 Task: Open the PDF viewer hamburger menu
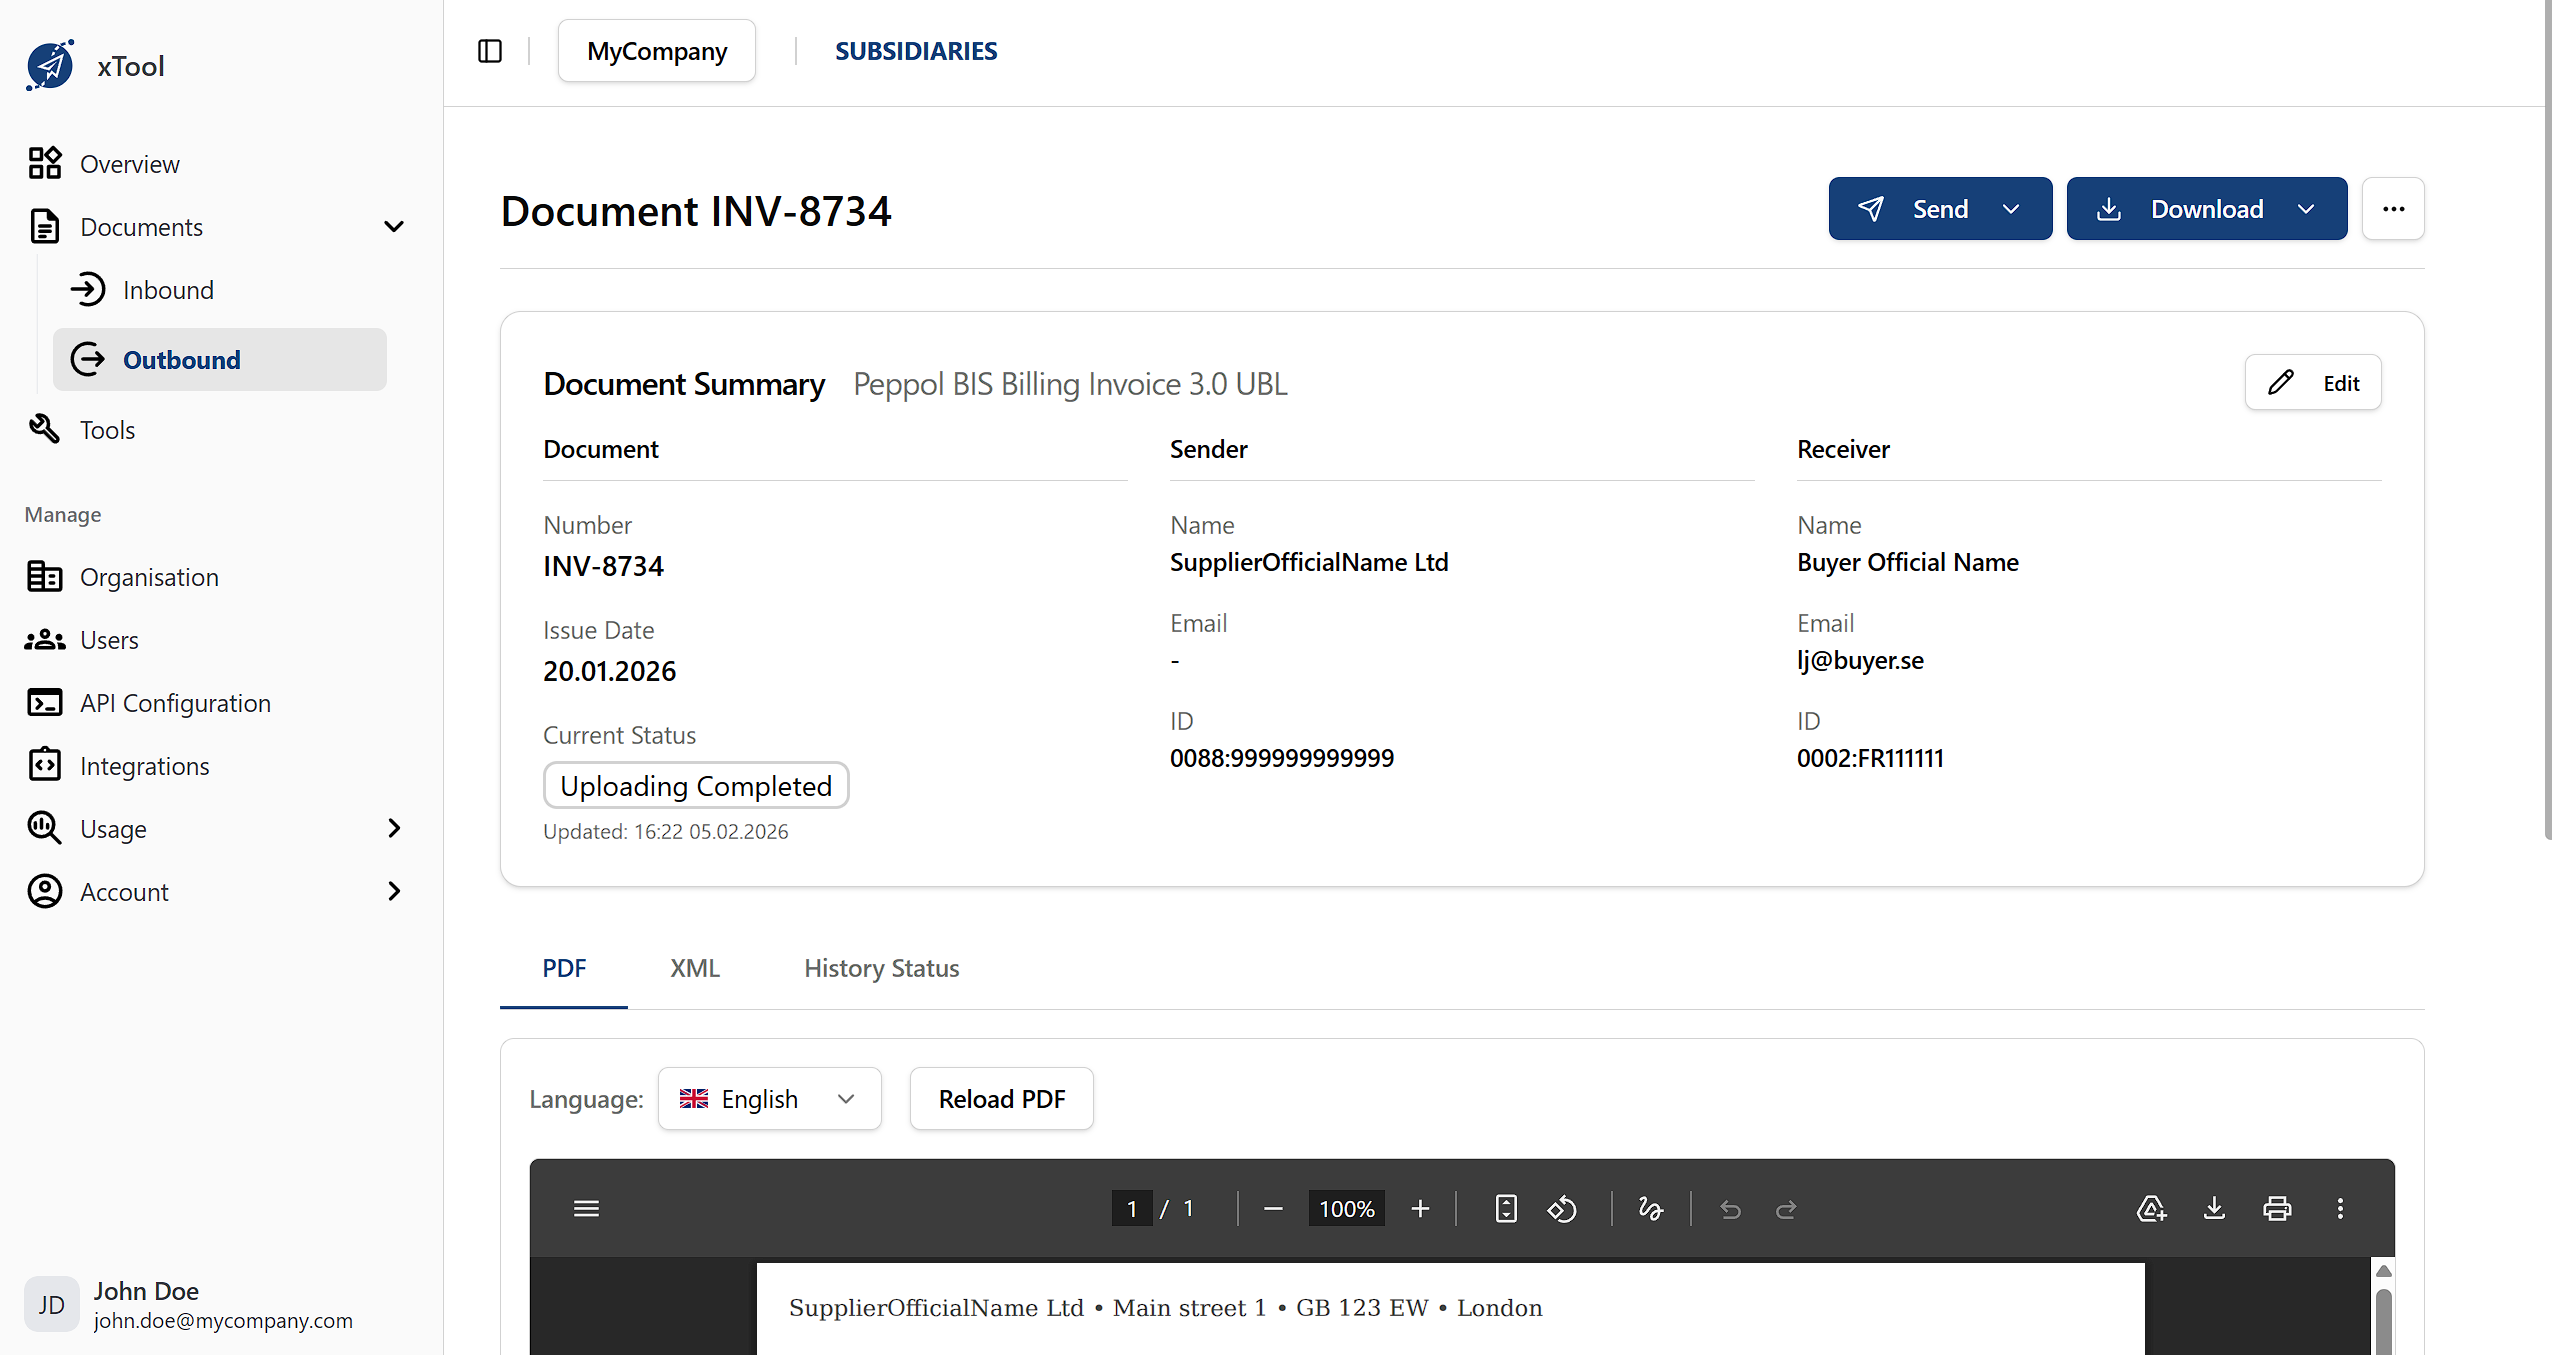(586, 1208)
